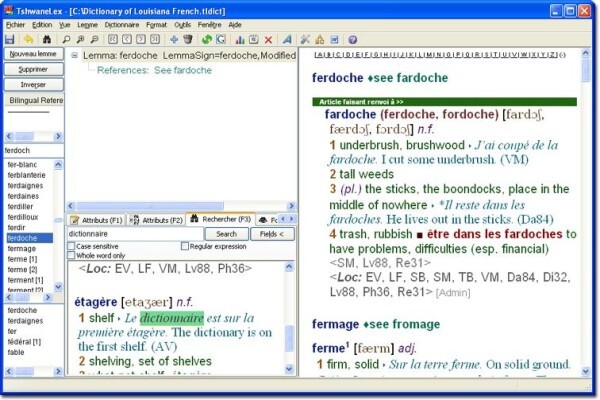Jump to first entry navigation icon

tap(112, 39)
